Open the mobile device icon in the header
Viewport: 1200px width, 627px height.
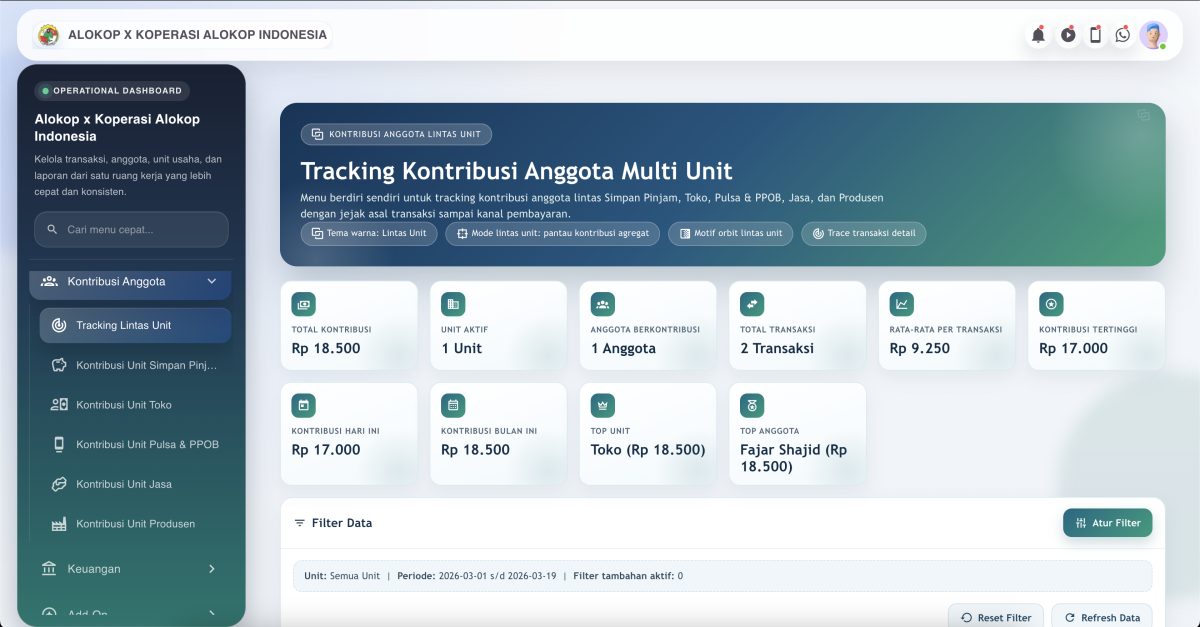(x=1095, y=34)
